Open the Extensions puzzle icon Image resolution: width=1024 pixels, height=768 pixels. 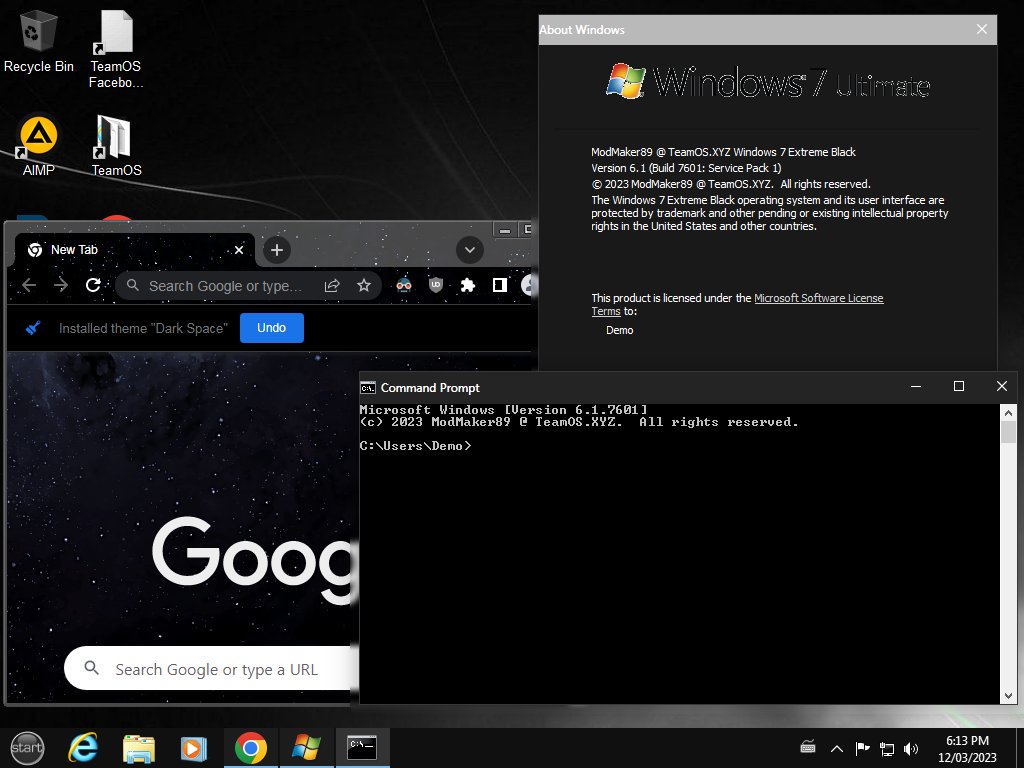tap(468, 285)
